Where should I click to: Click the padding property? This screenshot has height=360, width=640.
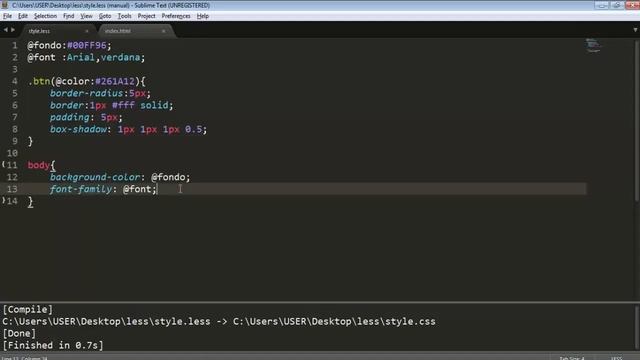pos(70,117)
